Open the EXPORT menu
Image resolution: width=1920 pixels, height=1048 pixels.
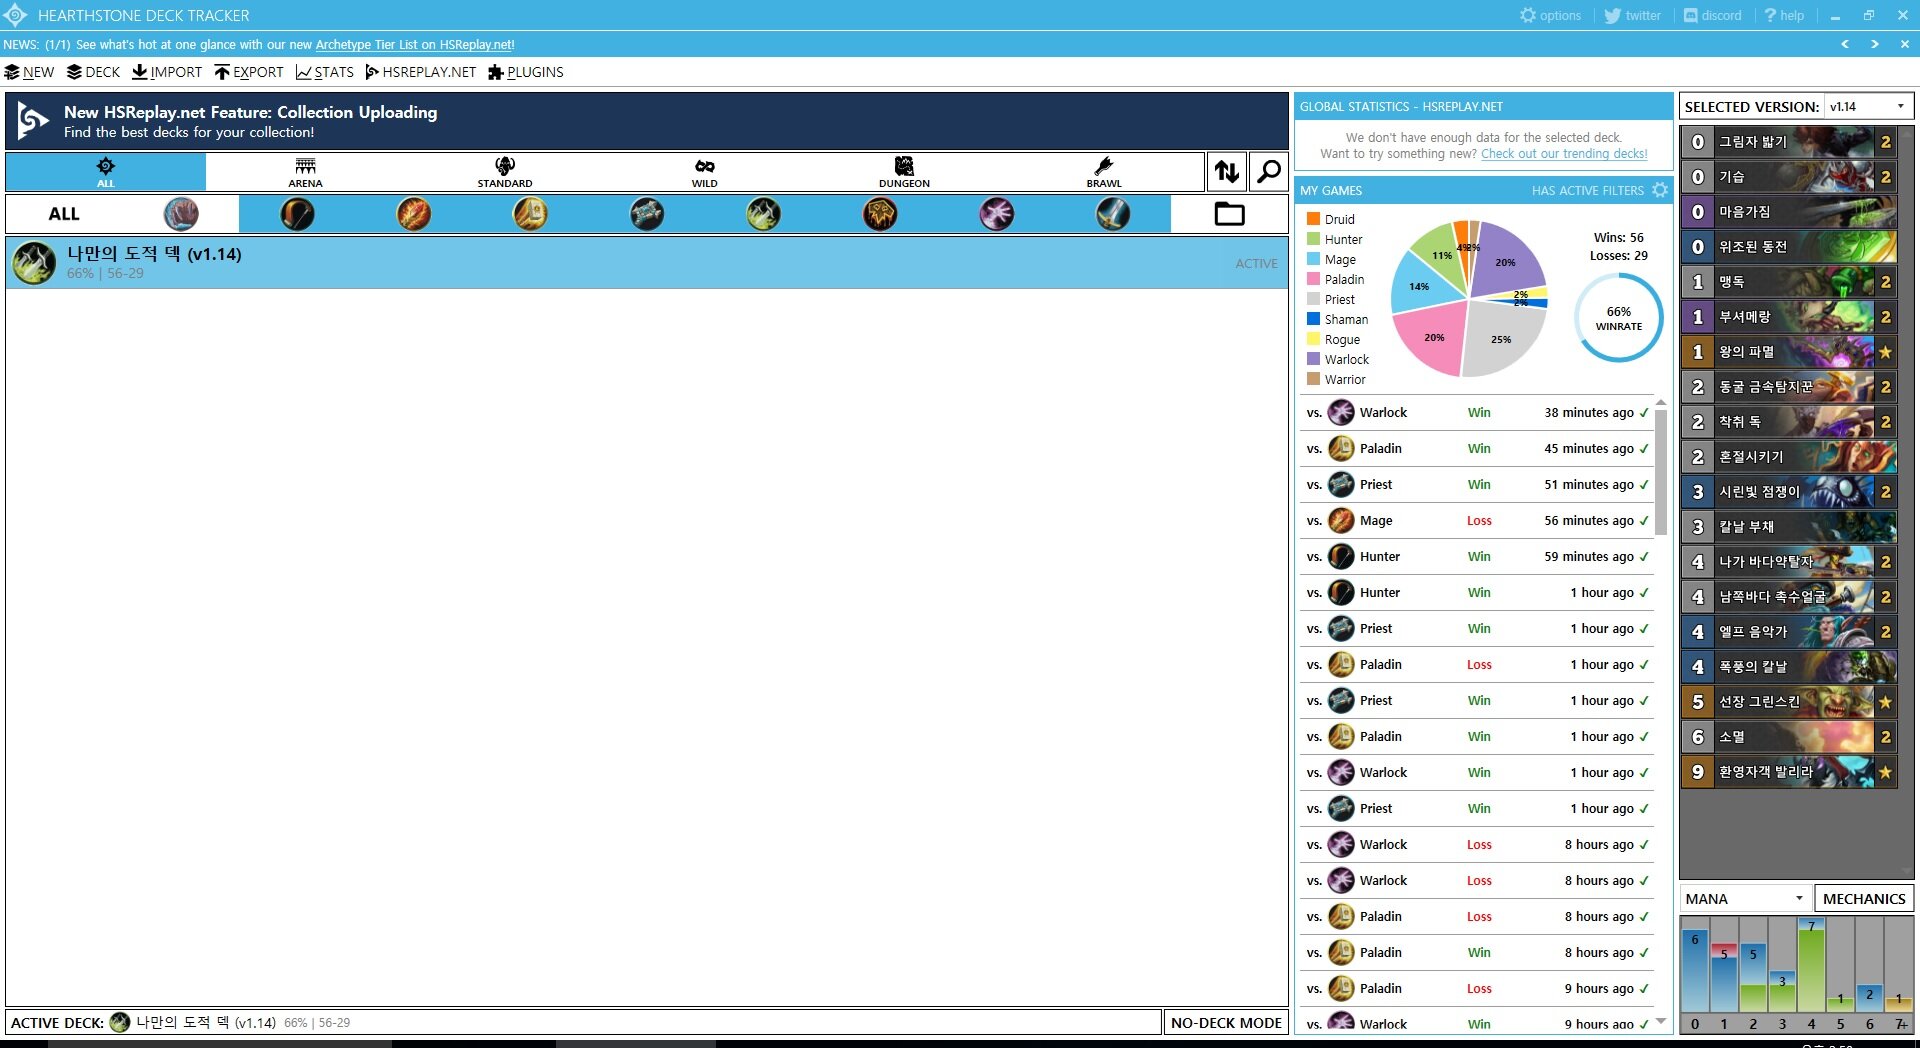click(249, 72)
